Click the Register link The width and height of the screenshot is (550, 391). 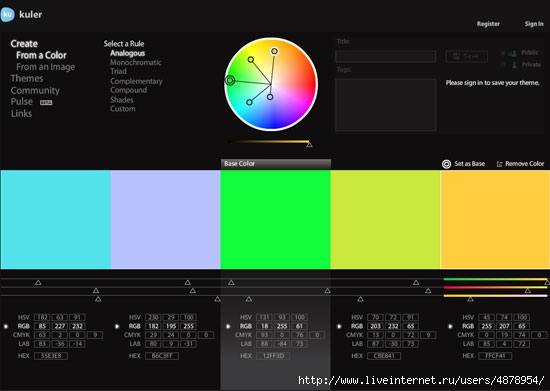[x=488, y=24]
